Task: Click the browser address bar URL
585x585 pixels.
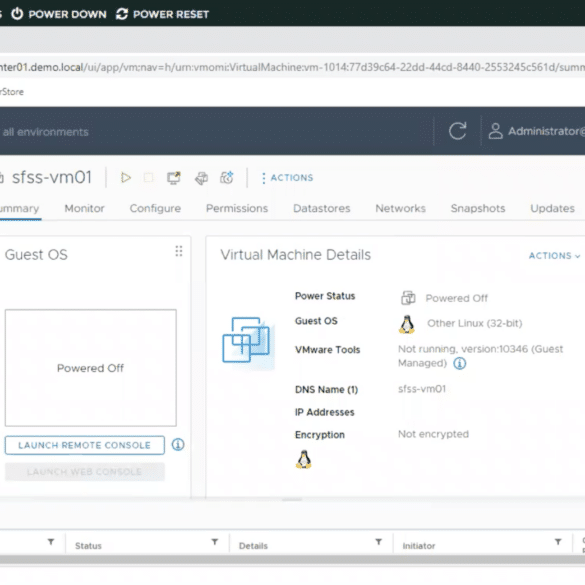Action: pos(292,67)
